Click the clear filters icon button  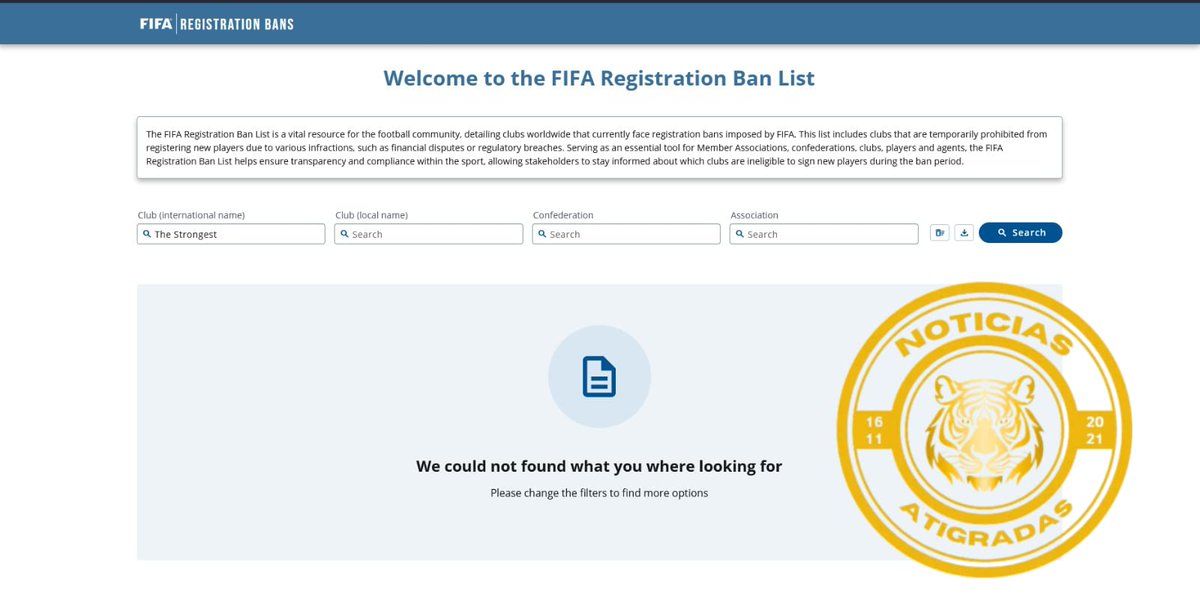click(939, 233)
